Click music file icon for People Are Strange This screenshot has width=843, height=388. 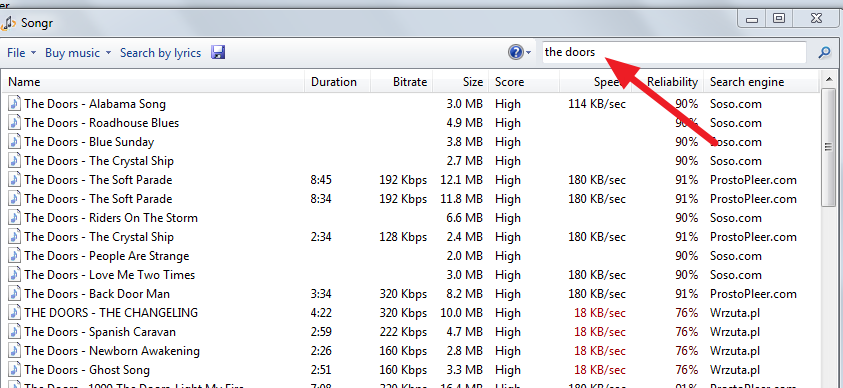click(15, 256)
